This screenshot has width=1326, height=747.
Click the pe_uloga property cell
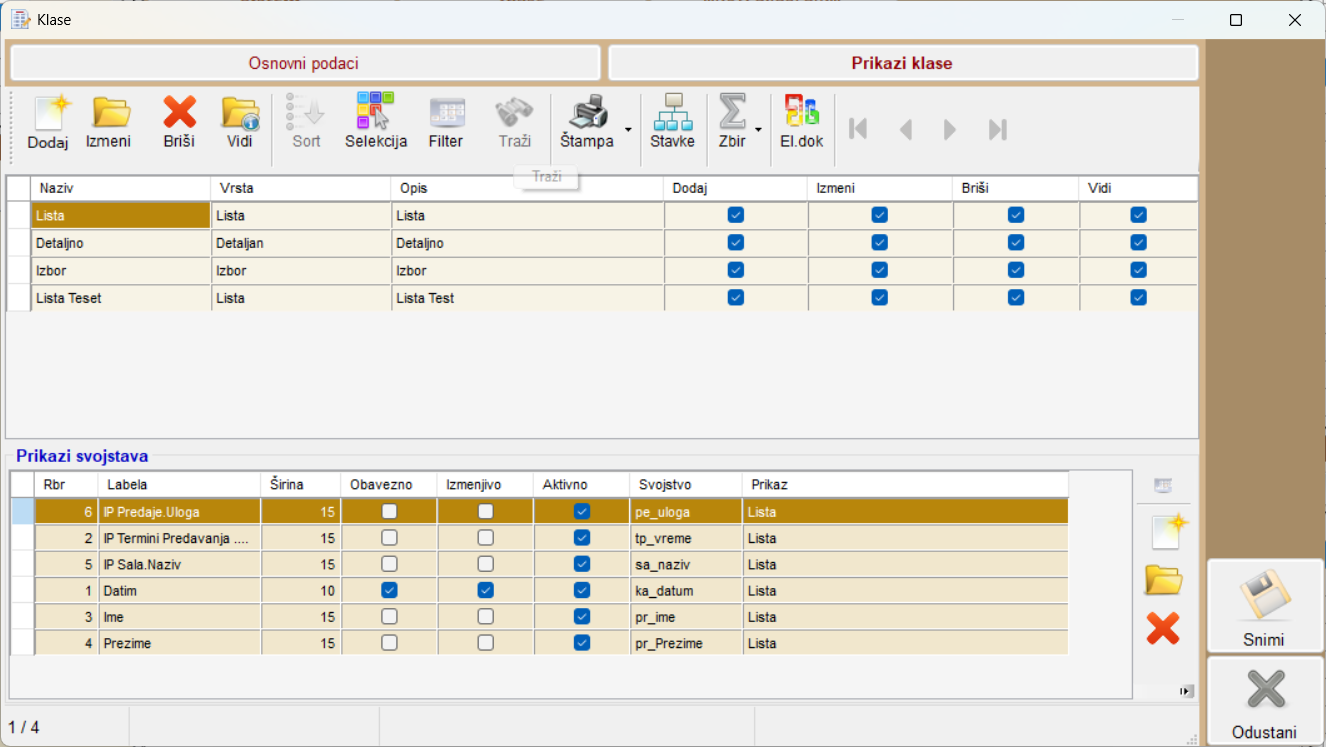pos(686,512)
